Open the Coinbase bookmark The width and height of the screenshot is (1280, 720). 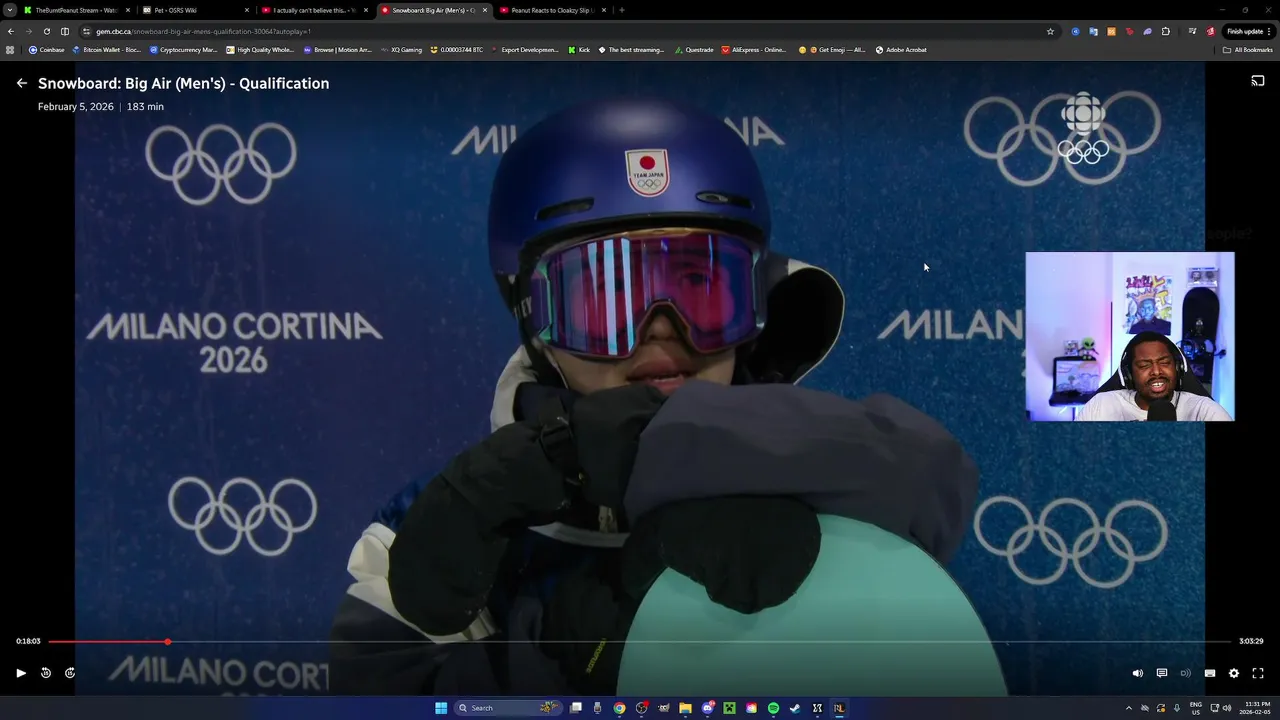click(46, 49)
